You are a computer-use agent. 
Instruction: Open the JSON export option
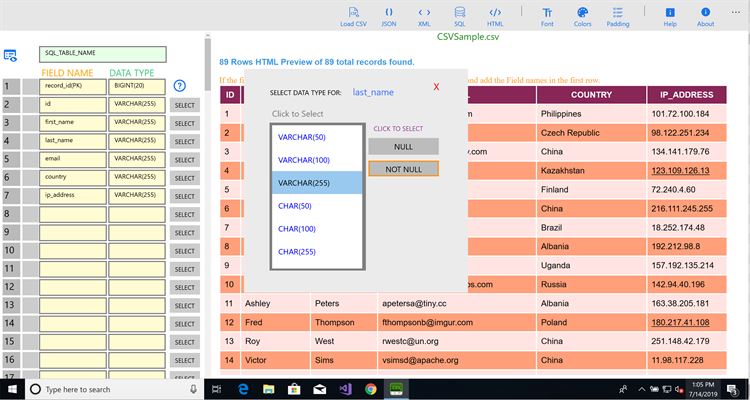[x=389, y=17]
